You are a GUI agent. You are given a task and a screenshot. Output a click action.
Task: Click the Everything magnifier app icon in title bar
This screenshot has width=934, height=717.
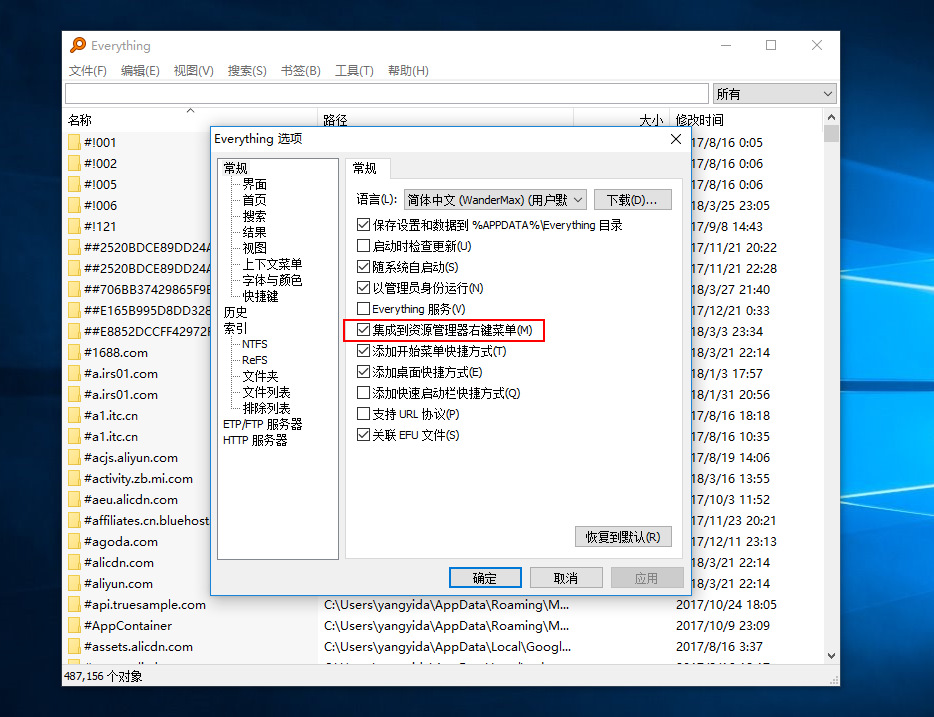click(x=77, y=45)
